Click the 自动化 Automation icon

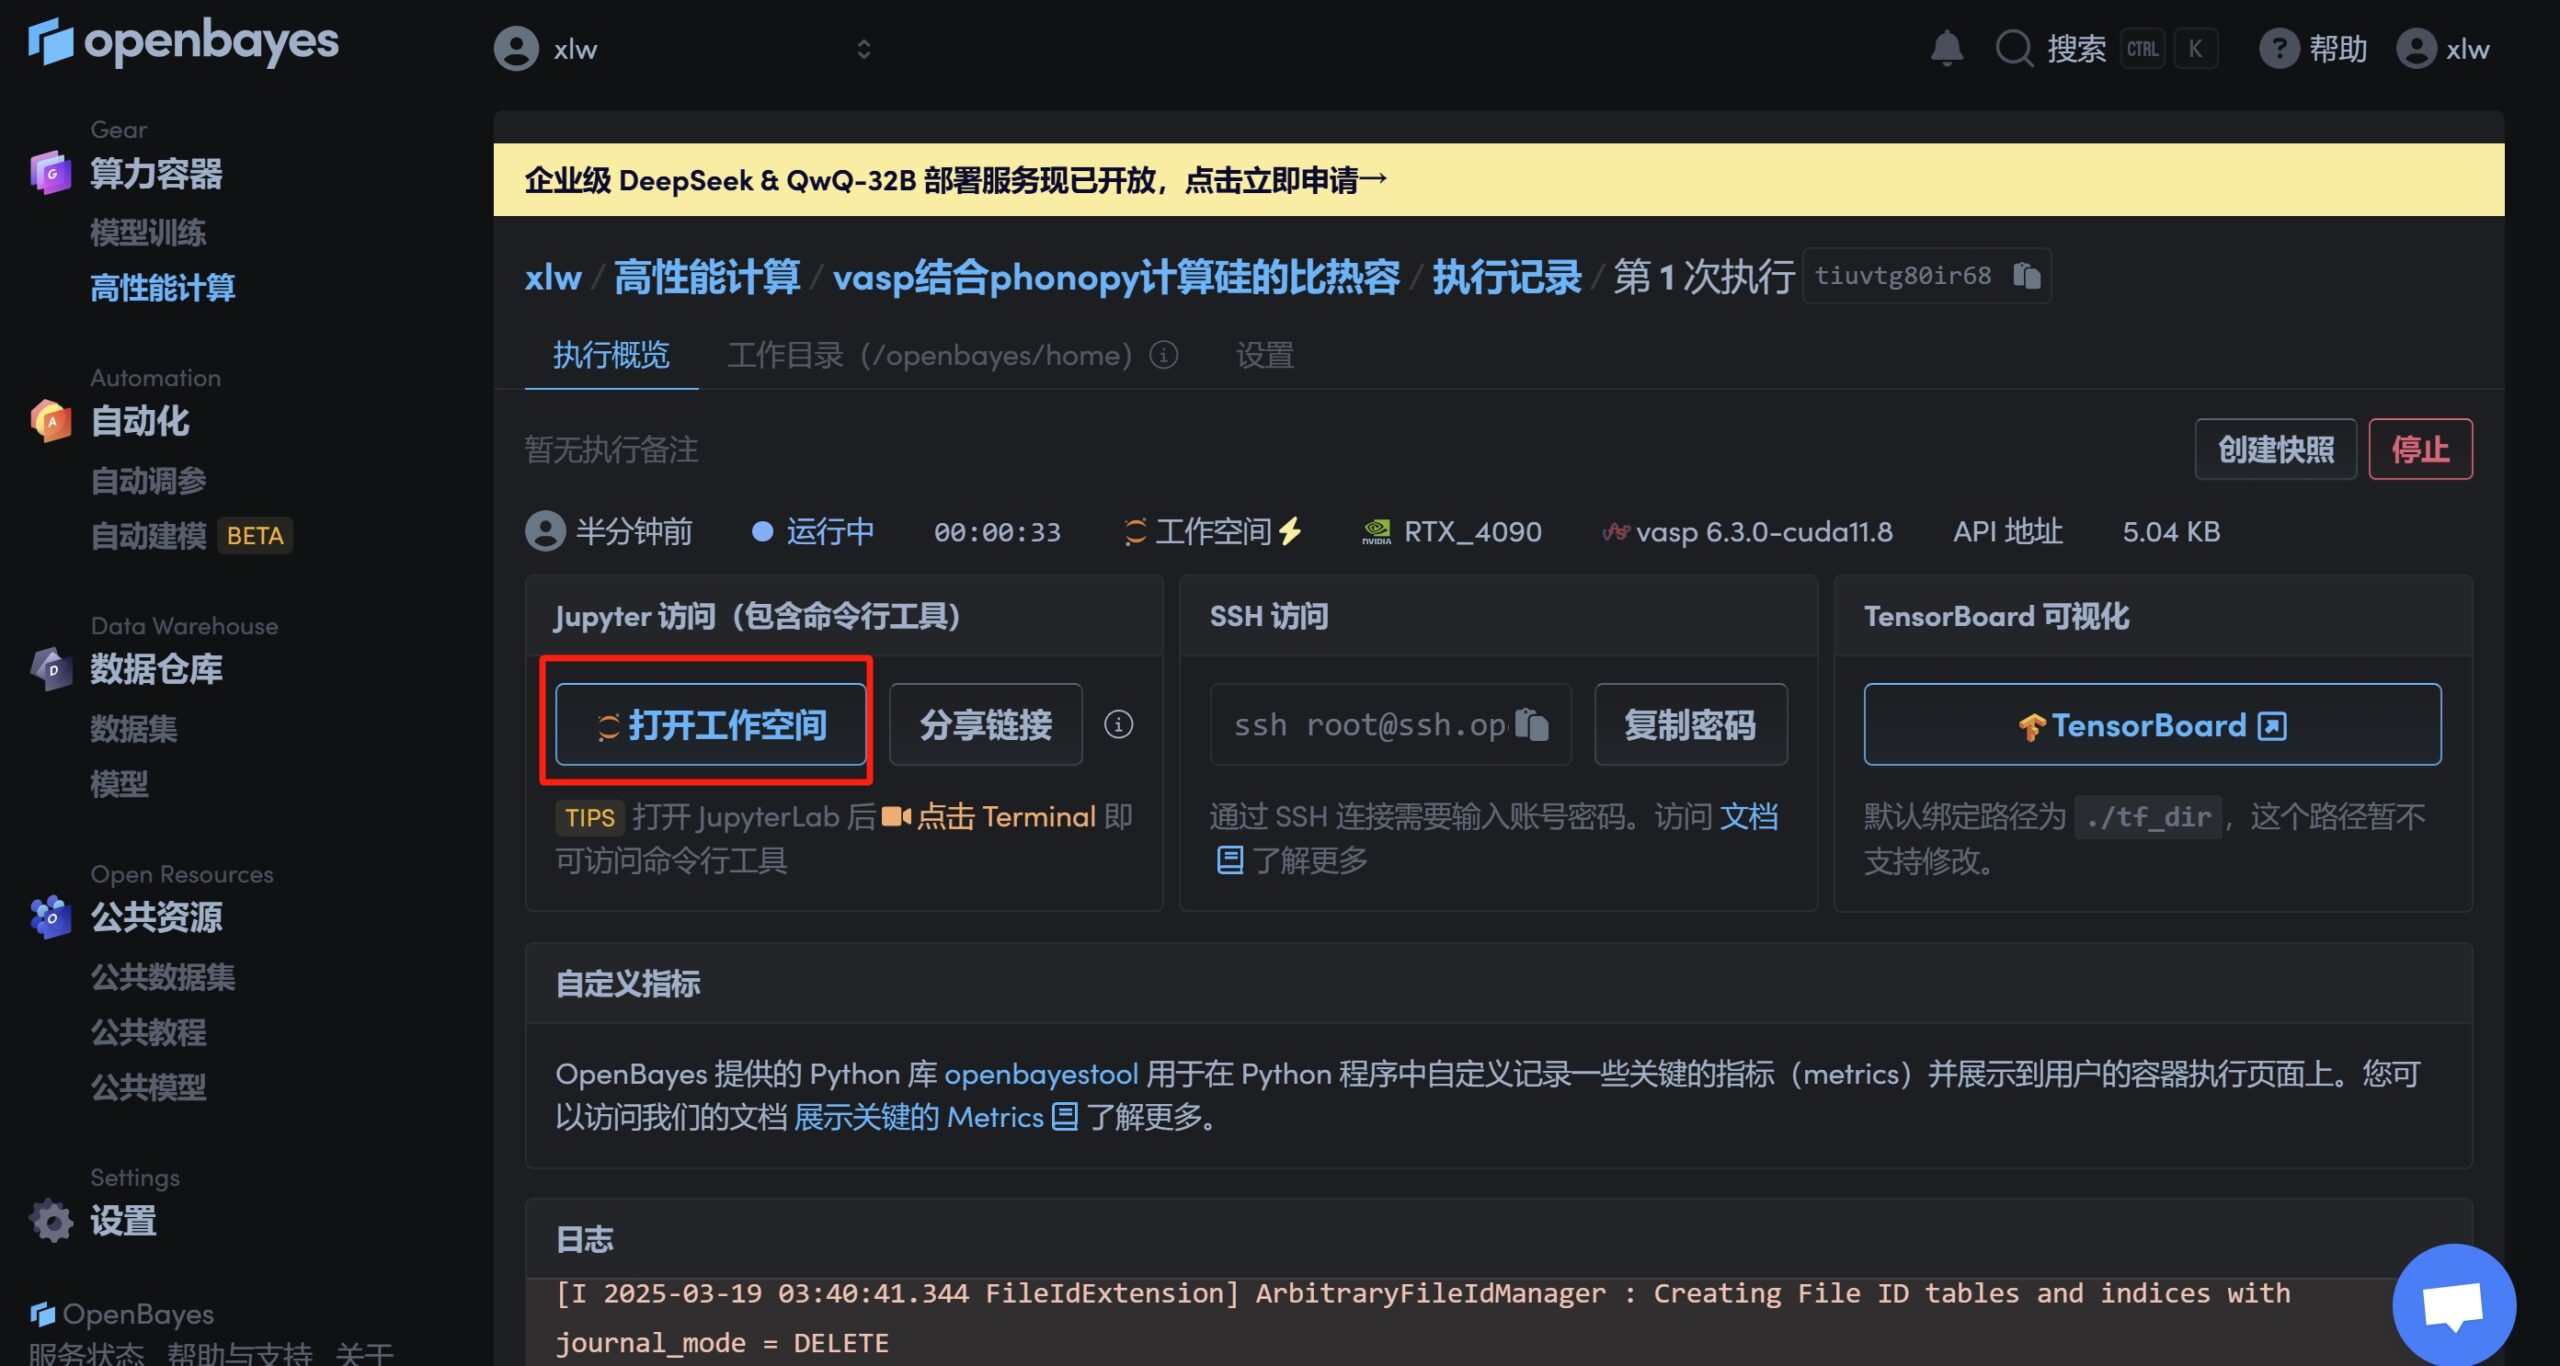(x=50, y=421)
